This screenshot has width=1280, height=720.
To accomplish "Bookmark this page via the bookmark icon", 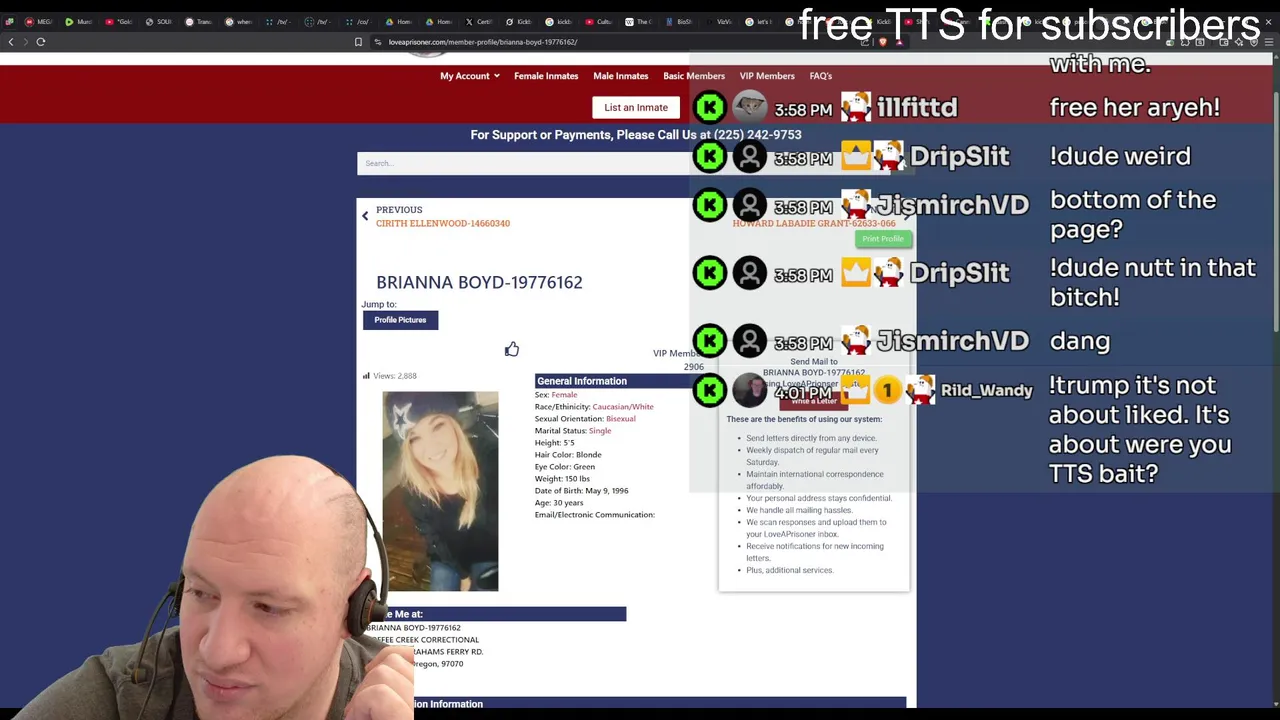I will click(x=358, y=42).
